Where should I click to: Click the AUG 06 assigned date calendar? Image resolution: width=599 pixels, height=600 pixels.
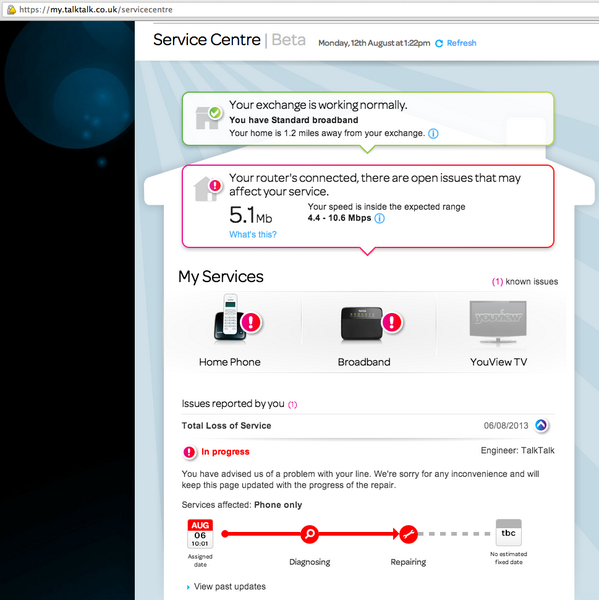(x=200, y=534)
